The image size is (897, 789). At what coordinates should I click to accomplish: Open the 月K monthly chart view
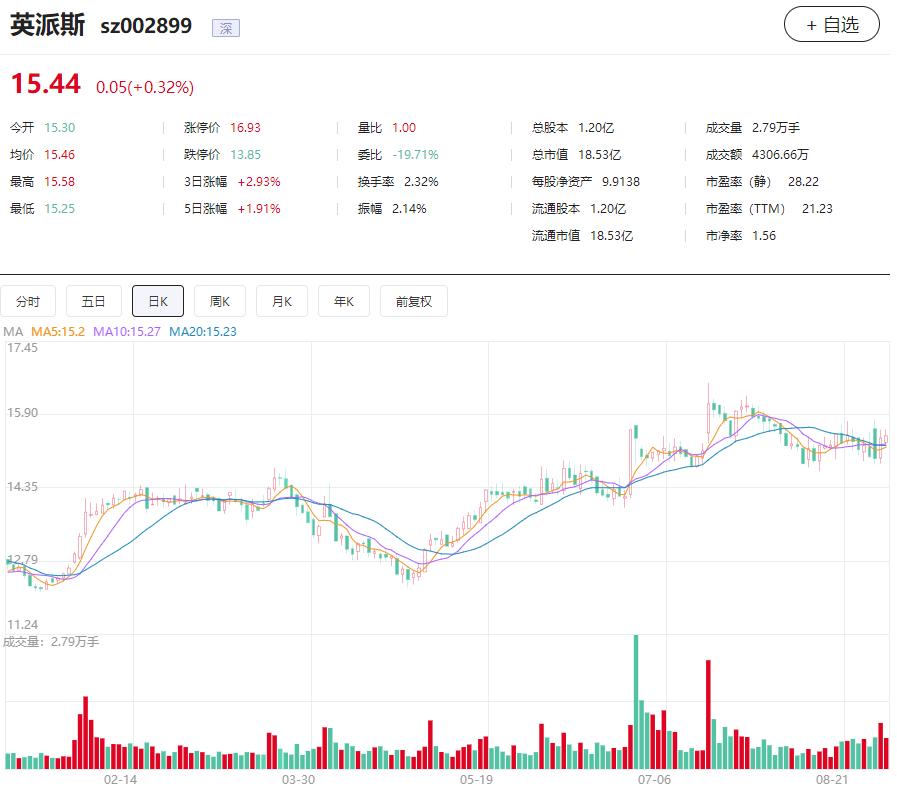point(283,300)
